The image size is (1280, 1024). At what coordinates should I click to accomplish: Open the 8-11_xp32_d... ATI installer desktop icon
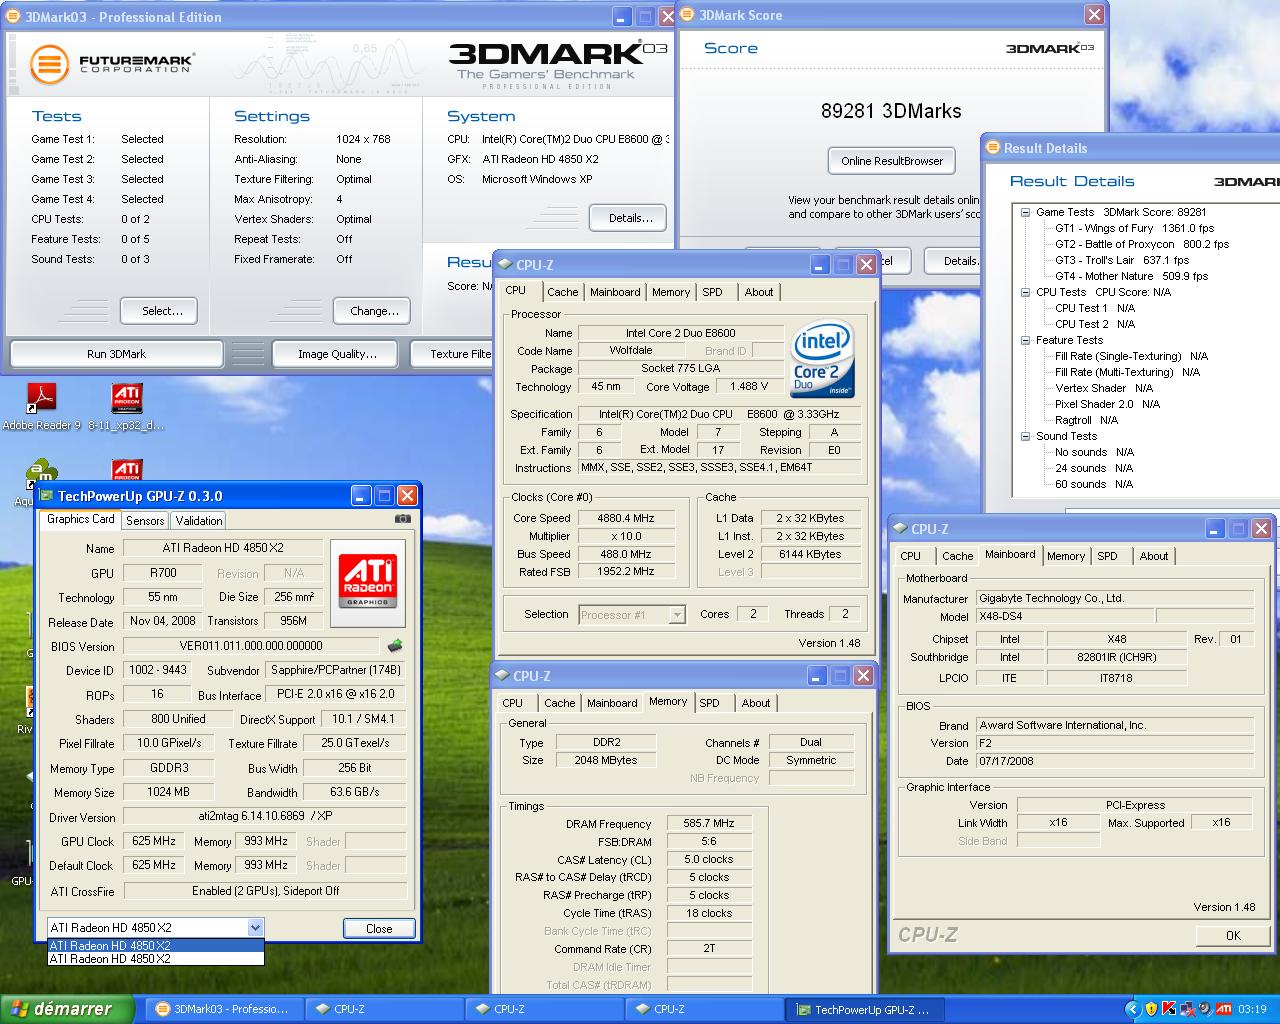click(x=126, y=398)
